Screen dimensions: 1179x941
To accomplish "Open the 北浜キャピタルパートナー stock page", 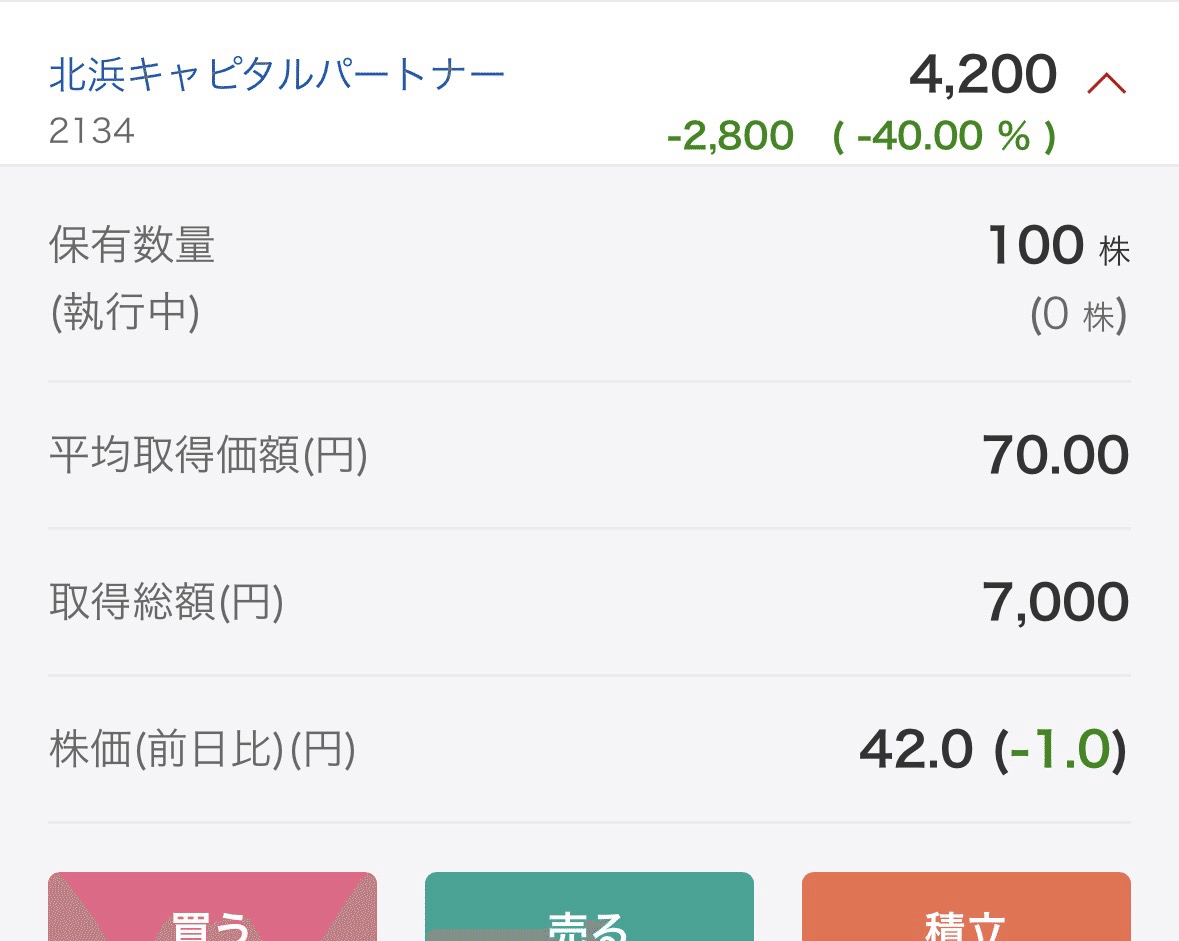I will point(277,75).
